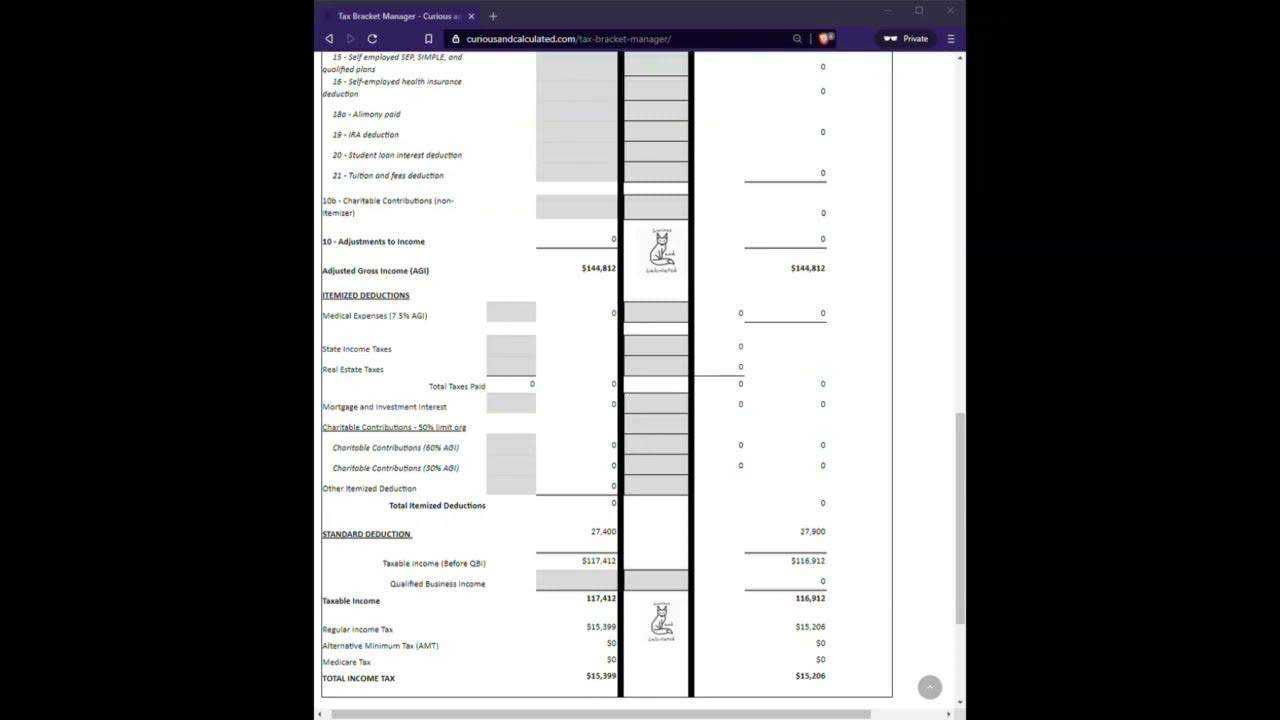Screen dimensions: 1280x720
Task: Click the "Adjusted Gross Income (AGI)" label
Action: (375, 271)
